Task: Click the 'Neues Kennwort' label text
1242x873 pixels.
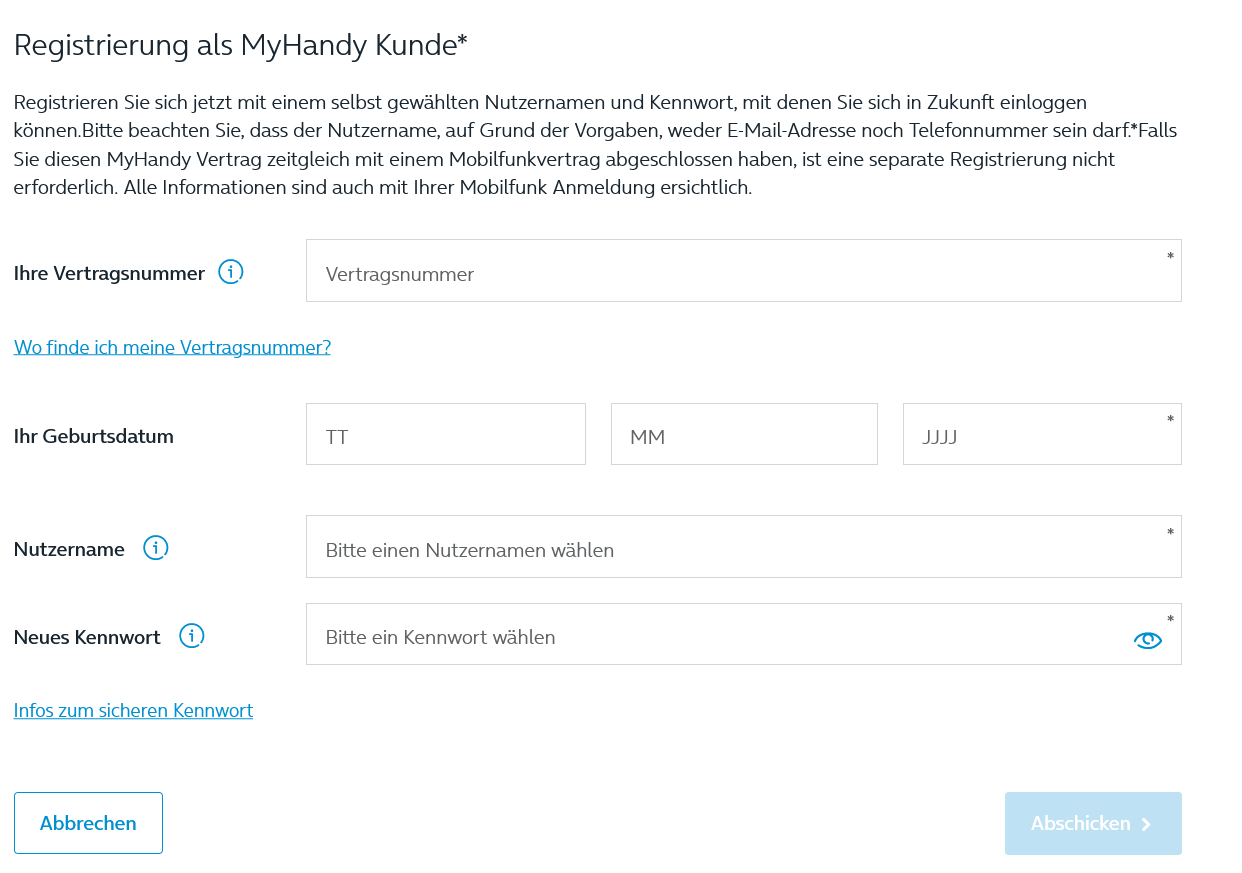Action: 87,637
